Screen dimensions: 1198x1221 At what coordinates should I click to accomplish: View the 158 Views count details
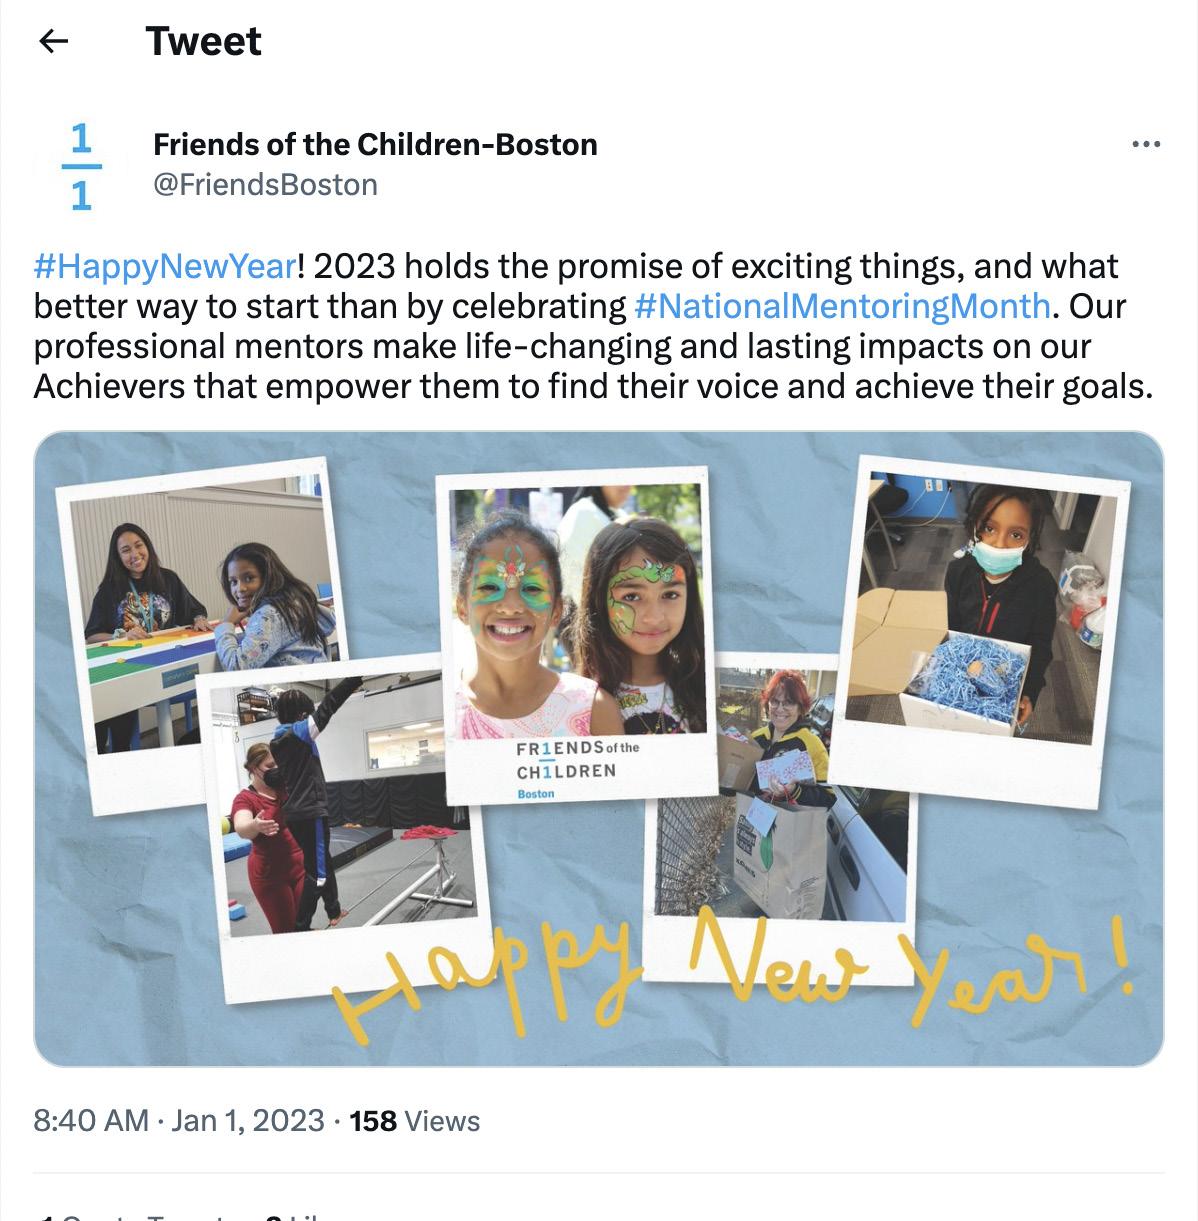coord(415,1121)
